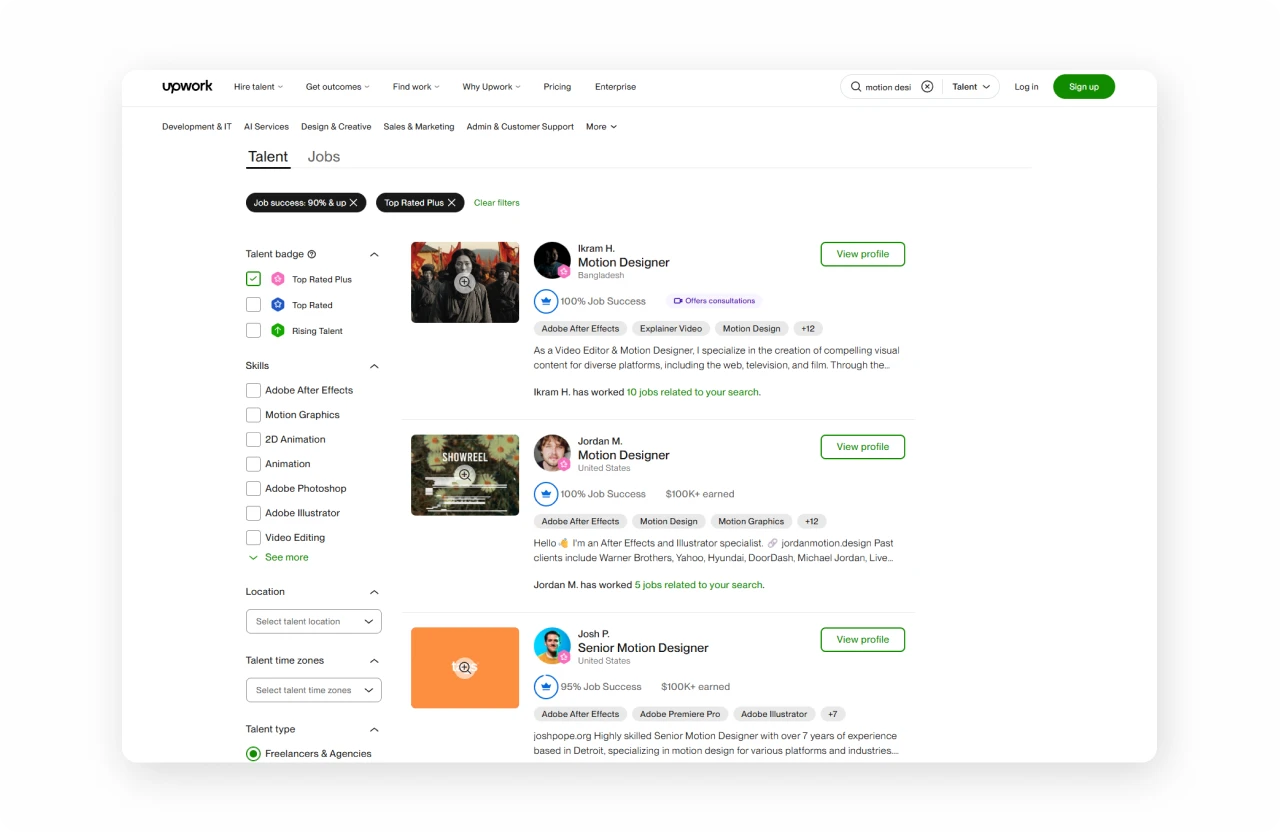Click the Sign up button
This screenshot has width=1280, height=832.
coord(1084,87)
